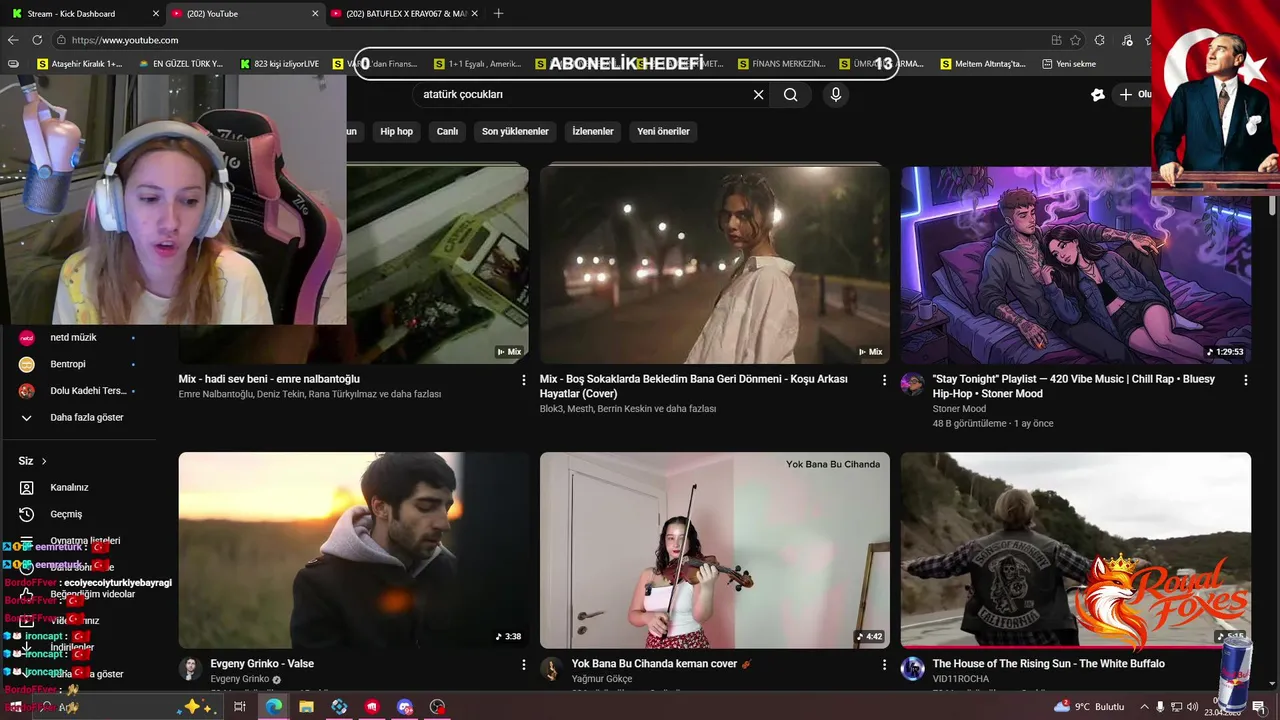Click the 'Yağmur Gökçe' channel name
This screenshot has width=1280, height=720.
coord(602,679)
